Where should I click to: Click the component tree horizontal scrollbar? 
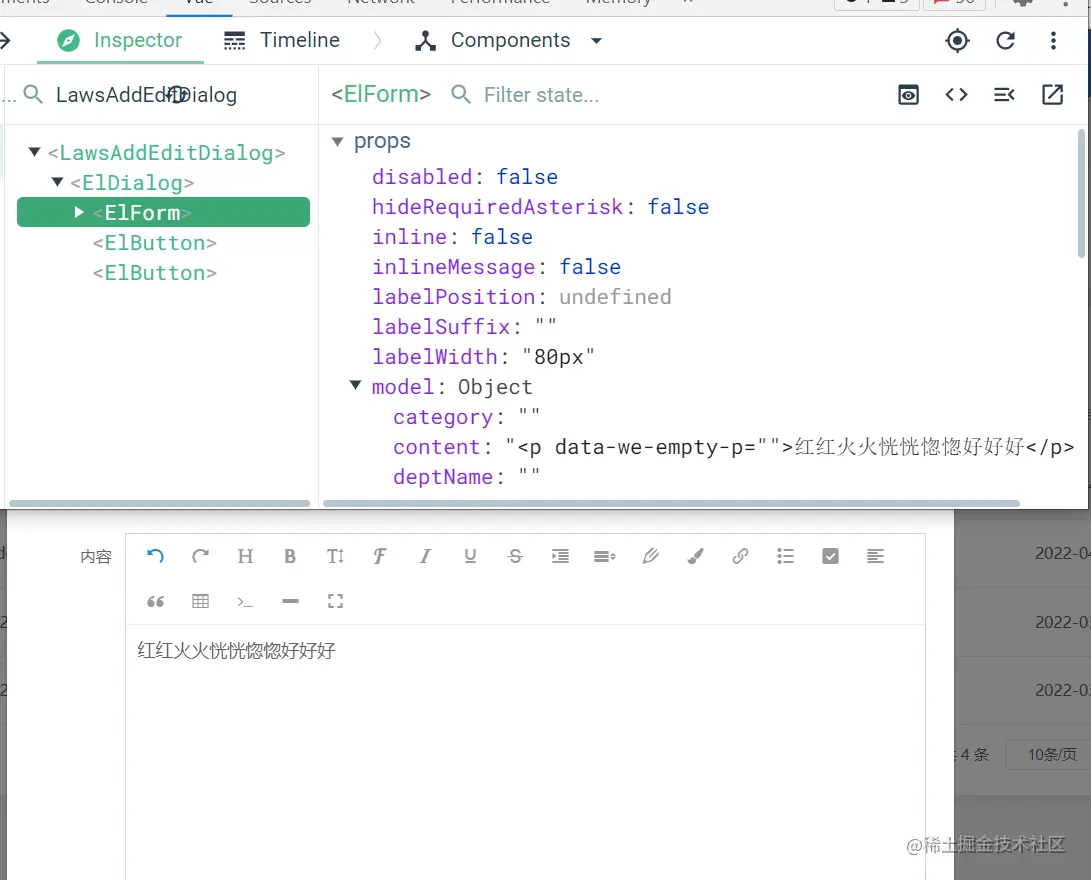pos(159,503)
